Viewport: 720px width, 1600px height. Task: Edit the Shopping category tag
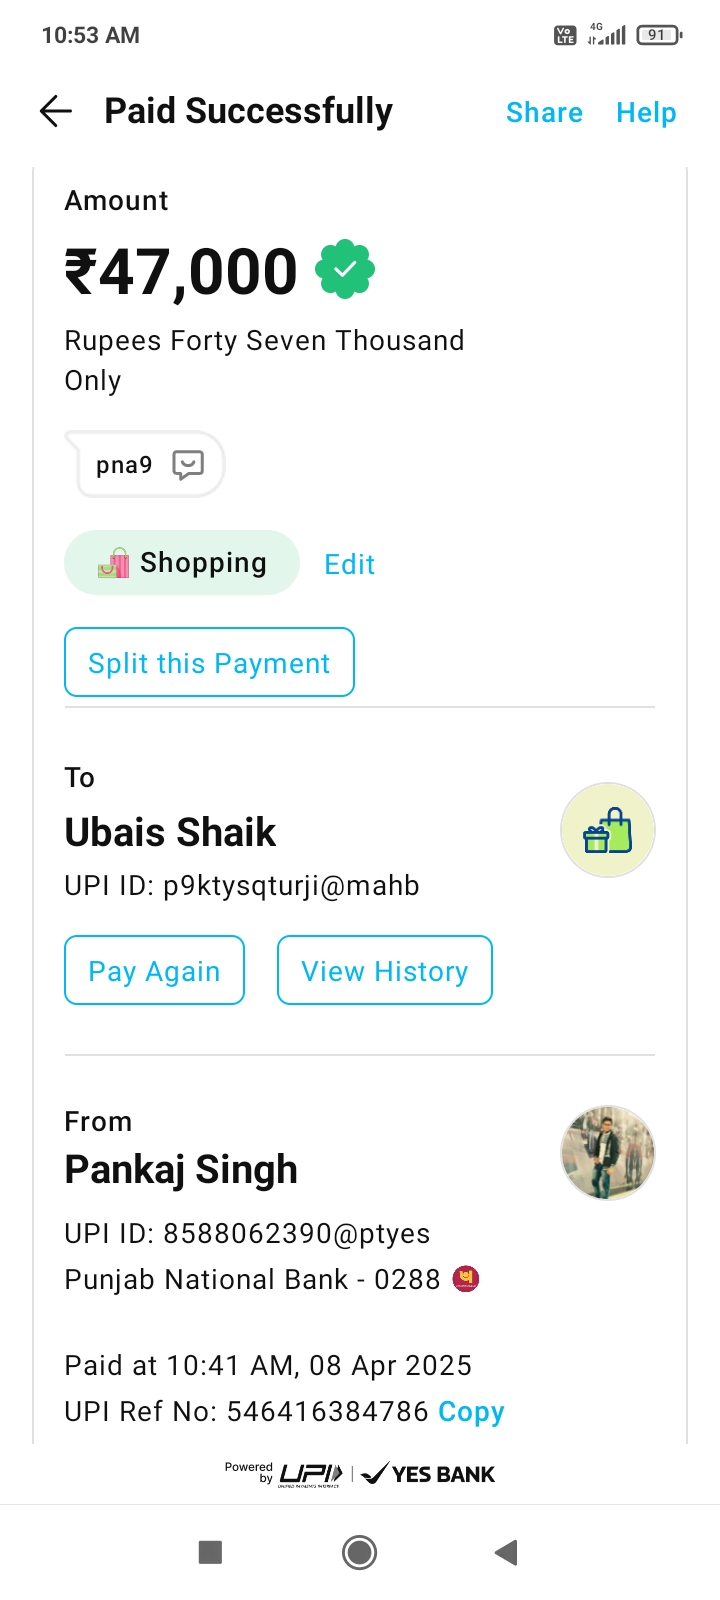click(350, 564)
